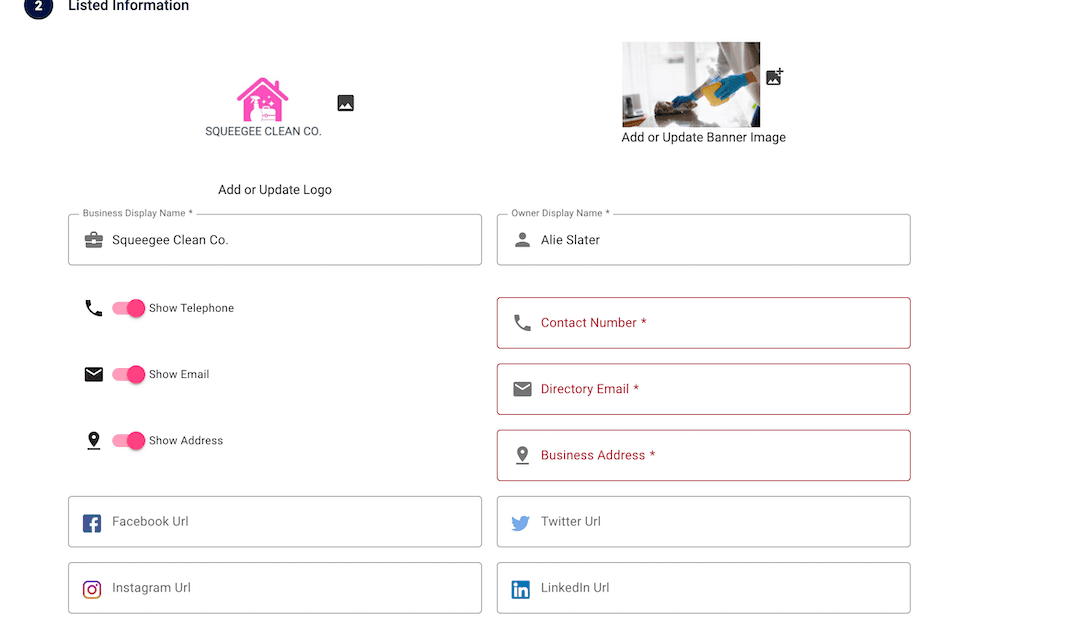The image size is (1080, 621).
Task: Select the Directory Email input
Action: point(703,389)
